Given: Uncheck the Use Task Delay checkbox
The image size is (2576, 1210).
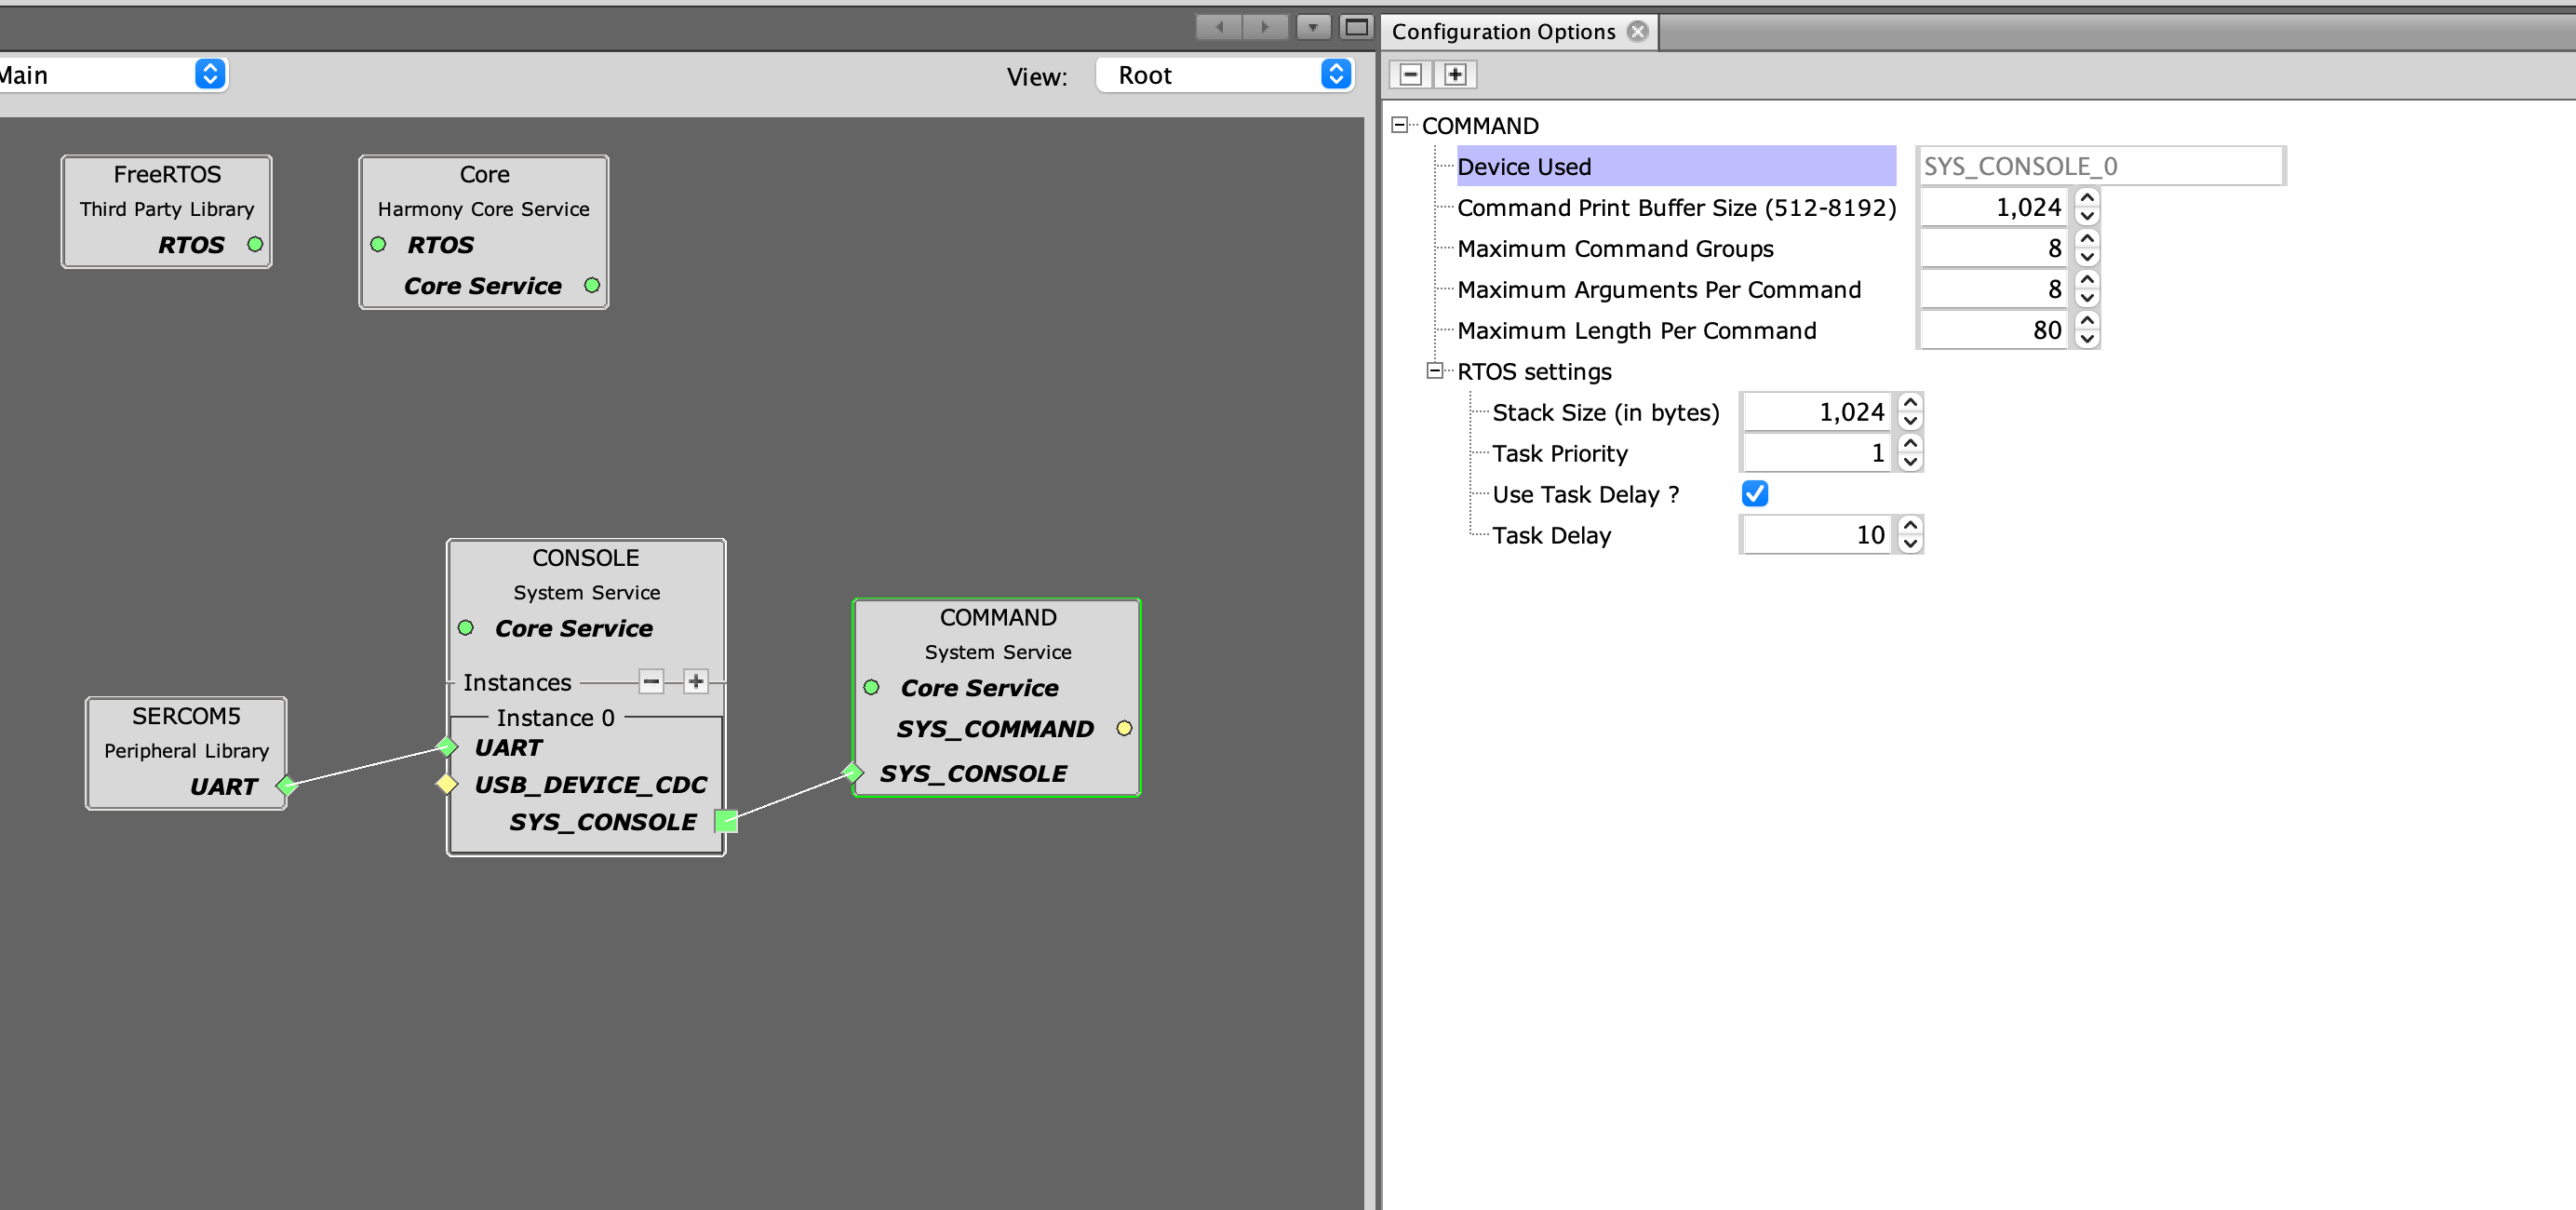Looking at the screenshot, I should click(1754, 494).
